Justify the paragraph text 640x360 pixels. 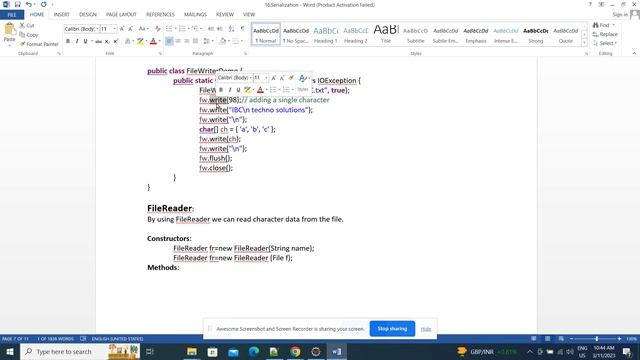click(x=195, y=41)
